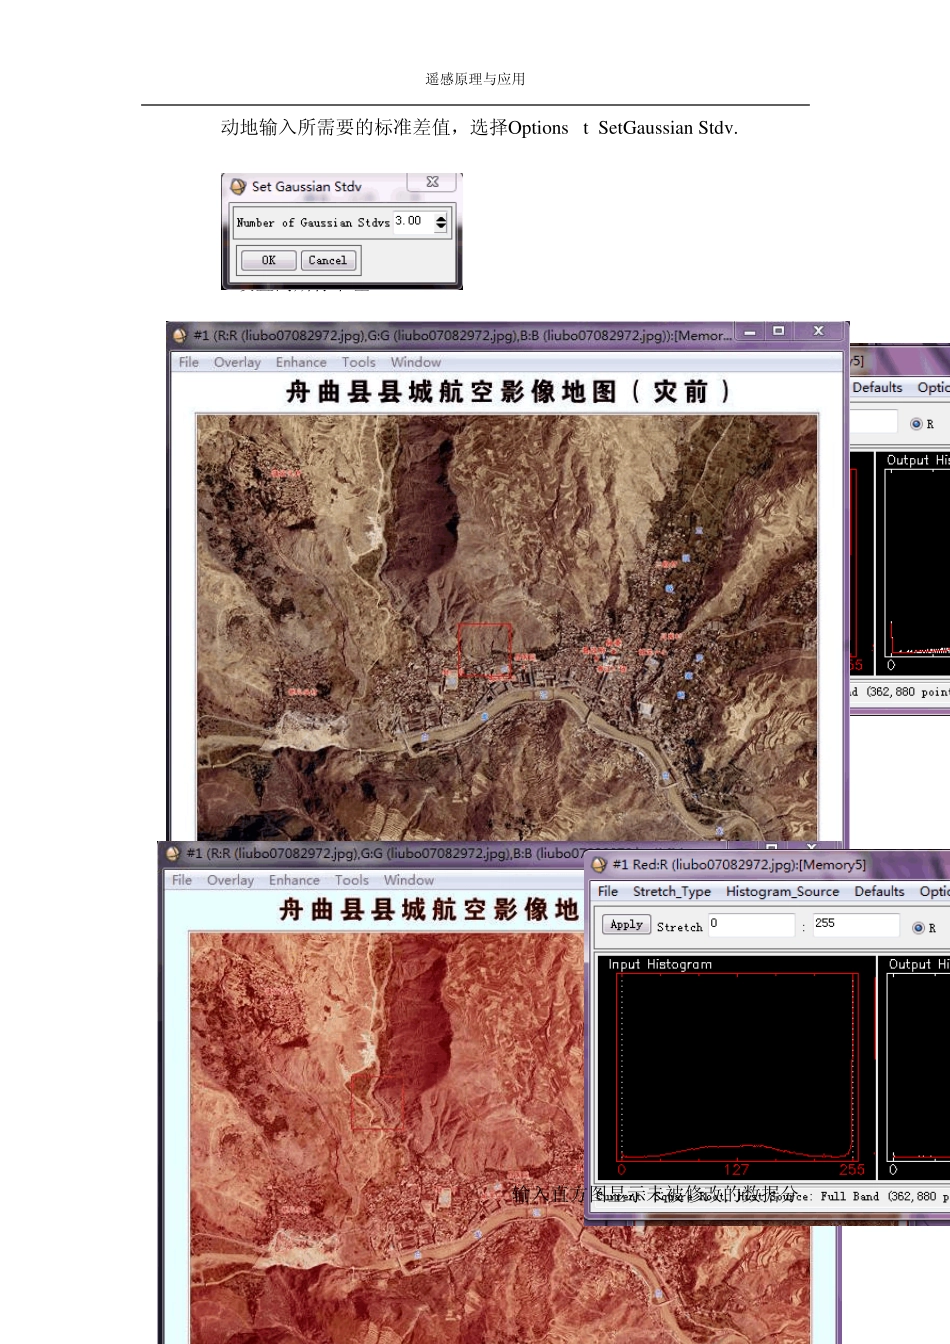Open Defaults menu in the Red:R stretch window
The image size is (950, 1344).
coord(879,891)
